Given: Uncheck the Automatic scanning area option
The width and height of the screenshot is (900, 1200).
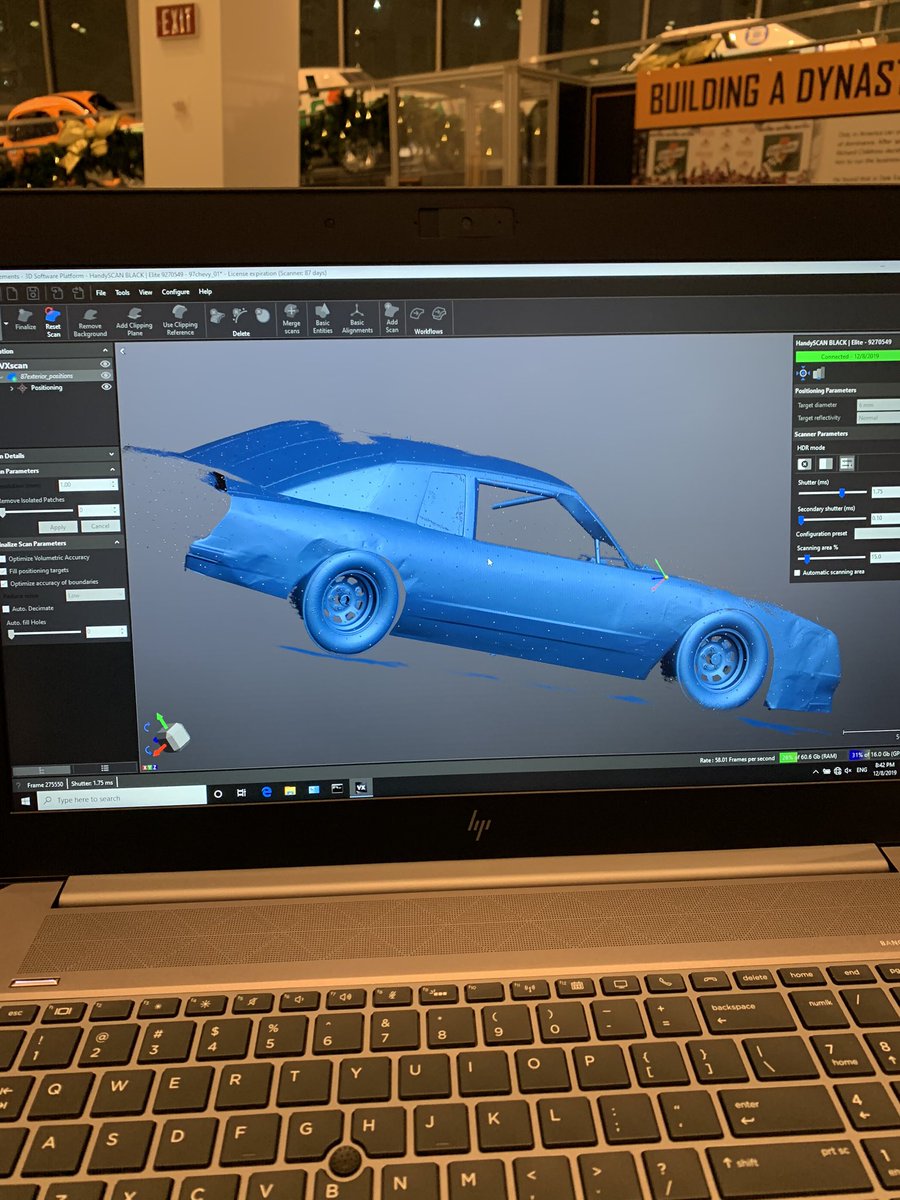Looking at the screenshot, I should (x=797, y=572).
